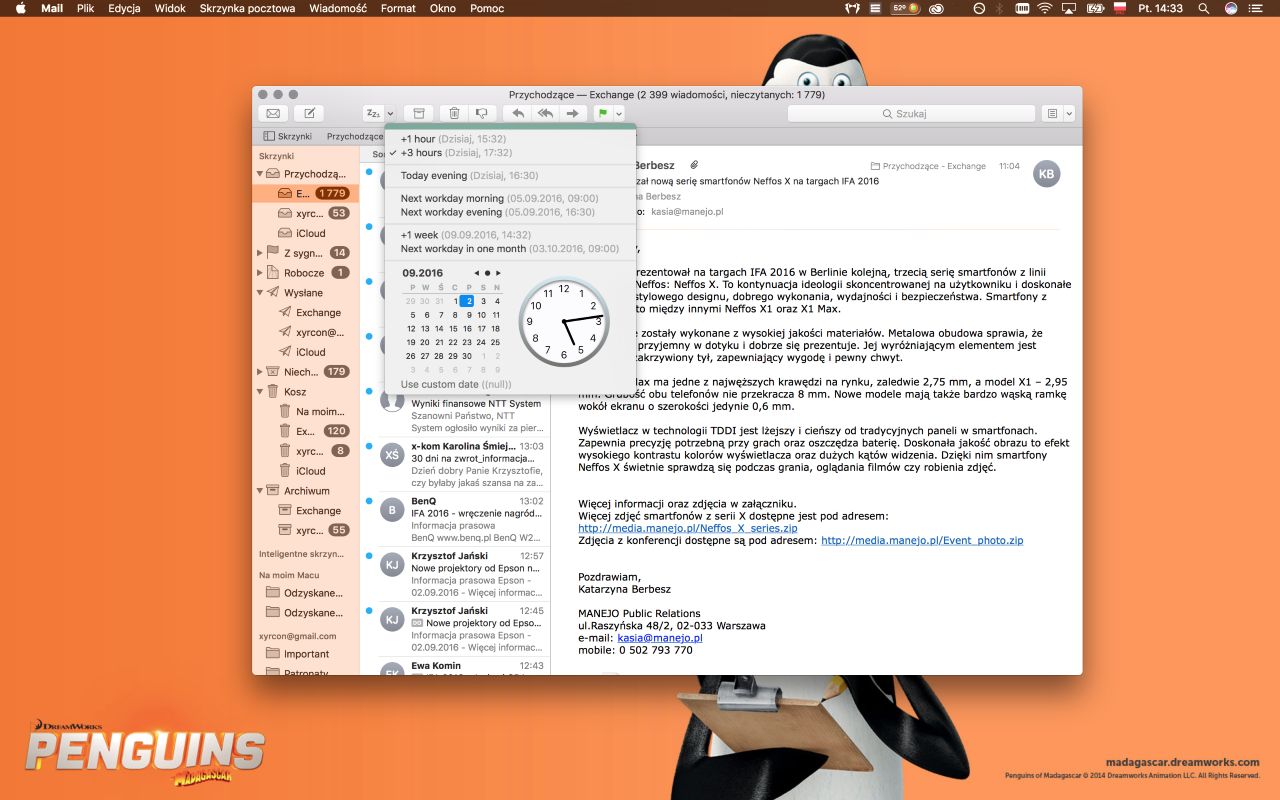
Task: Select the Przychodzące favorites bar item
Action: pos(355,136)
